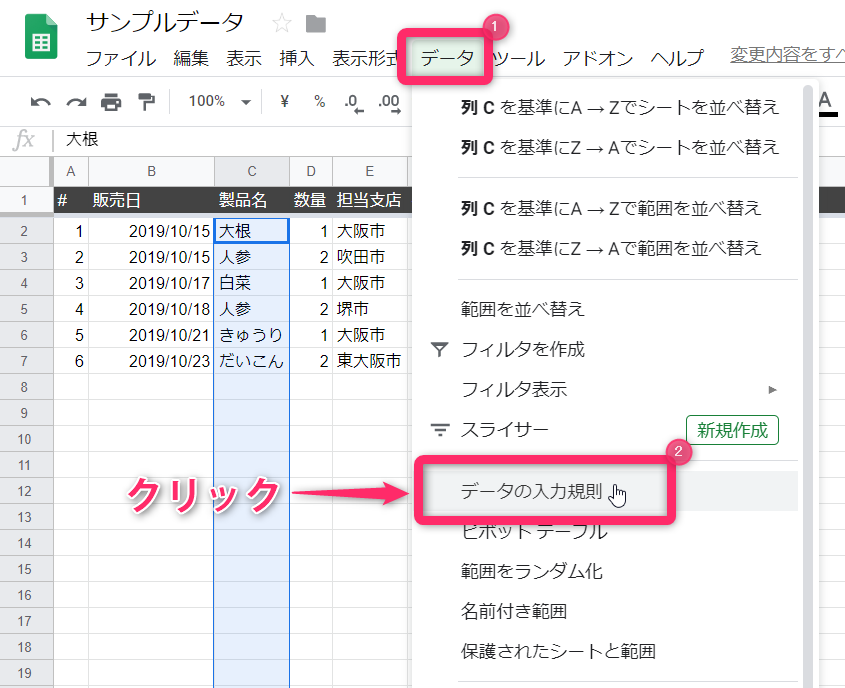Open the 100% zoom dropdown
This screenshot has width=845, height=688.
pos(219,101)
